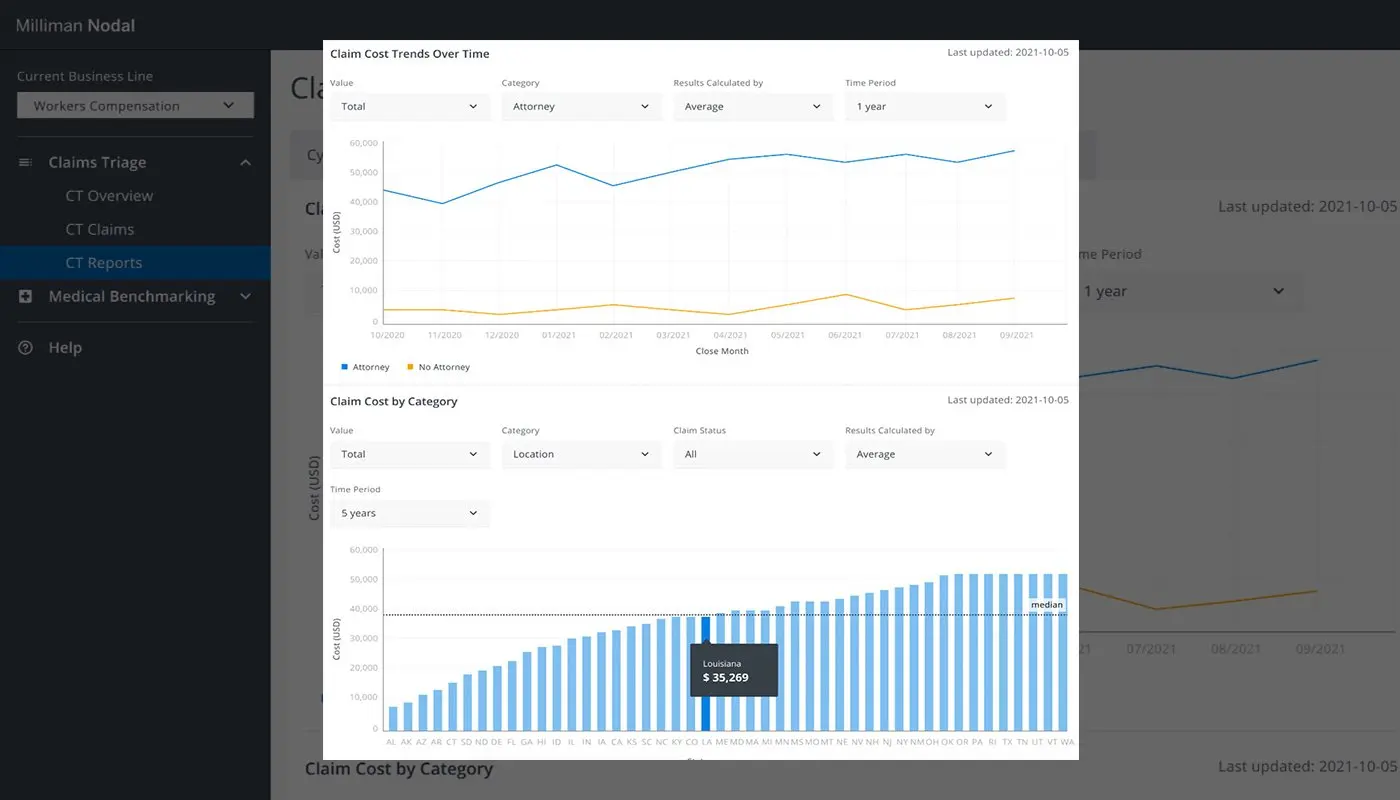
Task: Open the Time Period dropdown showing 5 years
Action: point(410,513)
